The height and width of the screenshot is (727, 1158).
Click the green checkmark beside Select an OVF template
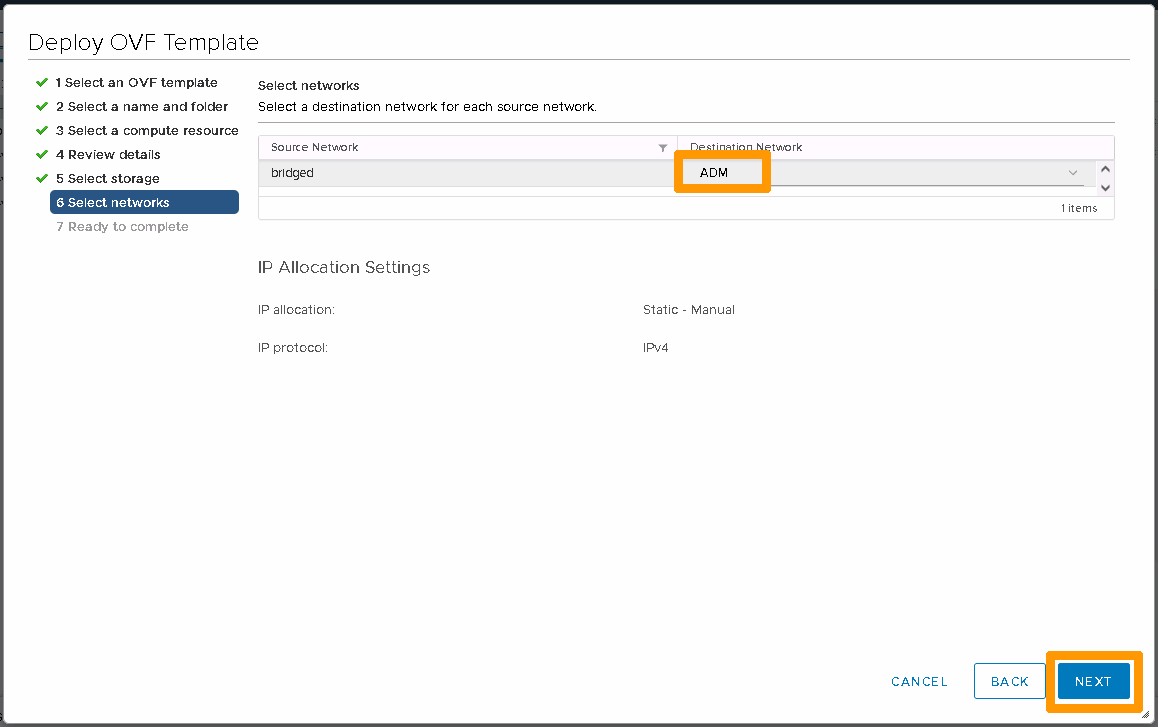[x=42, y=82]
